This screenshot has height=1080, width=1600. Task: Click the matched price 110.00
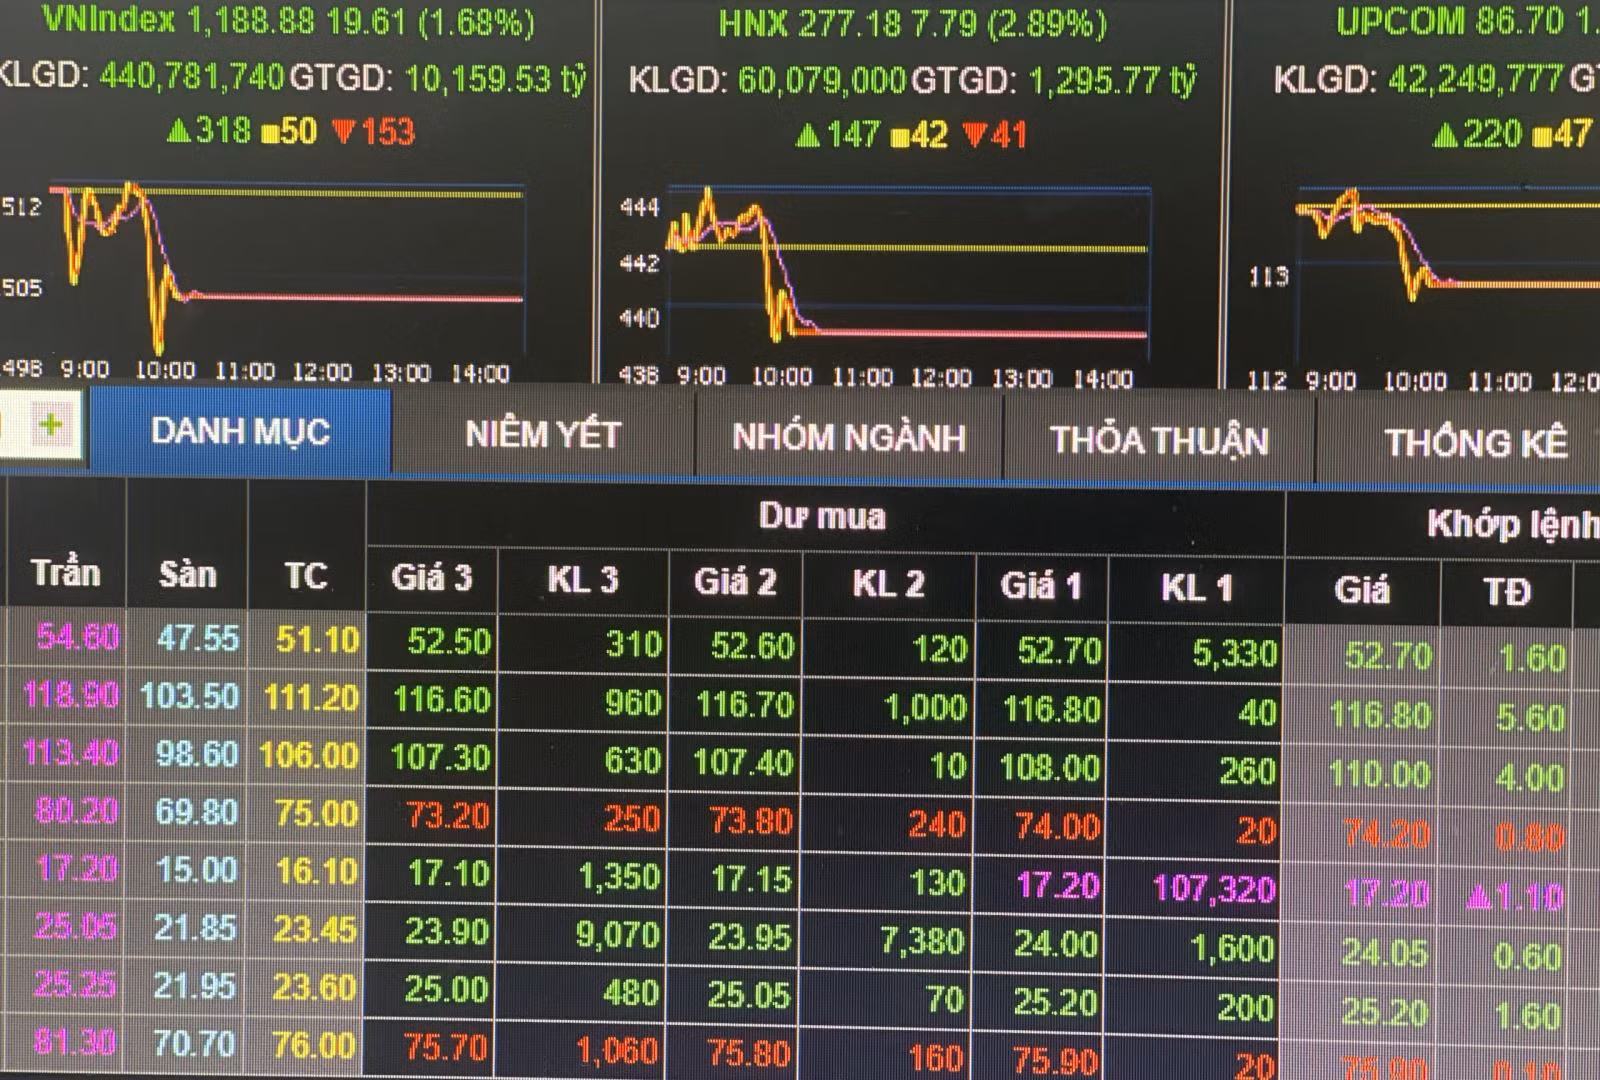(x=1379, y=773)
